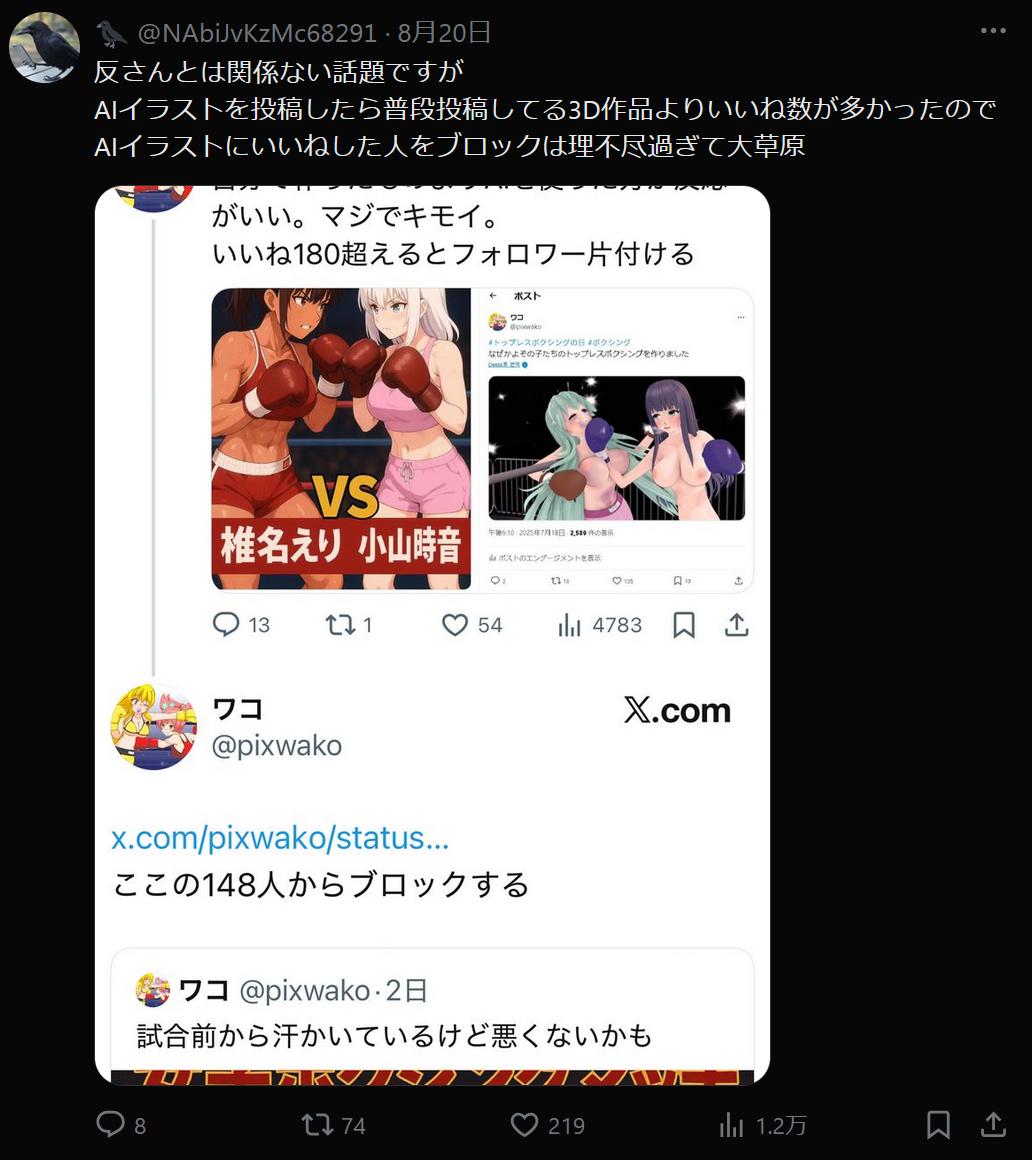Image resolution: width=1032 pixels, height=1160 pixels.
Task: Open the three-dot more options menu
Action: [993, 31]
